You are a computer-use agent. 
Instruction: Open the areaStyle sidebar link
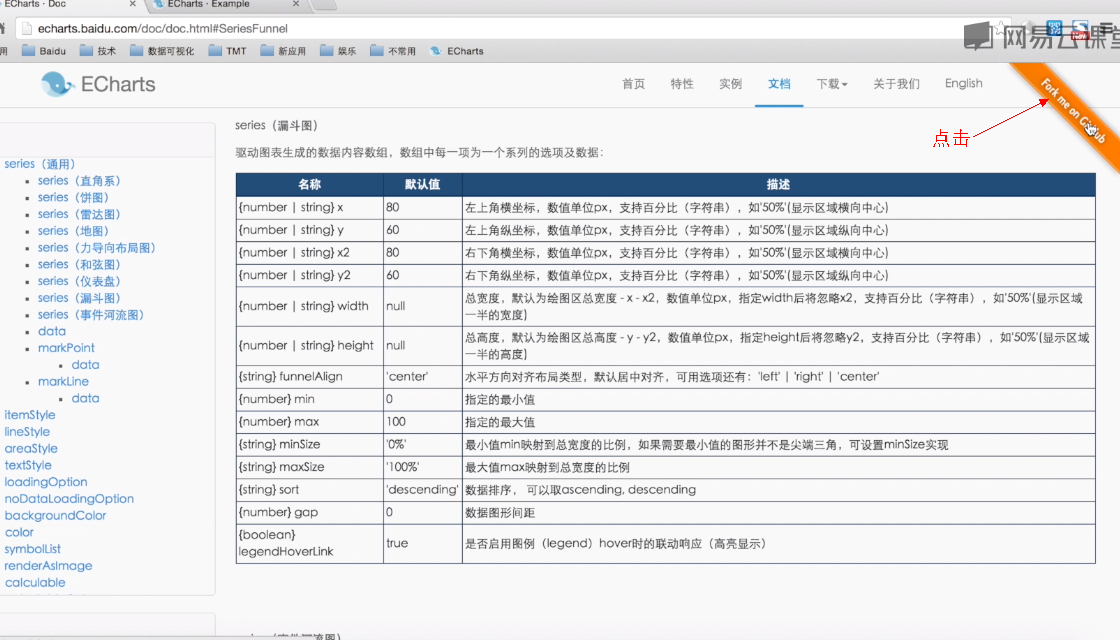[x=31, y=449]
